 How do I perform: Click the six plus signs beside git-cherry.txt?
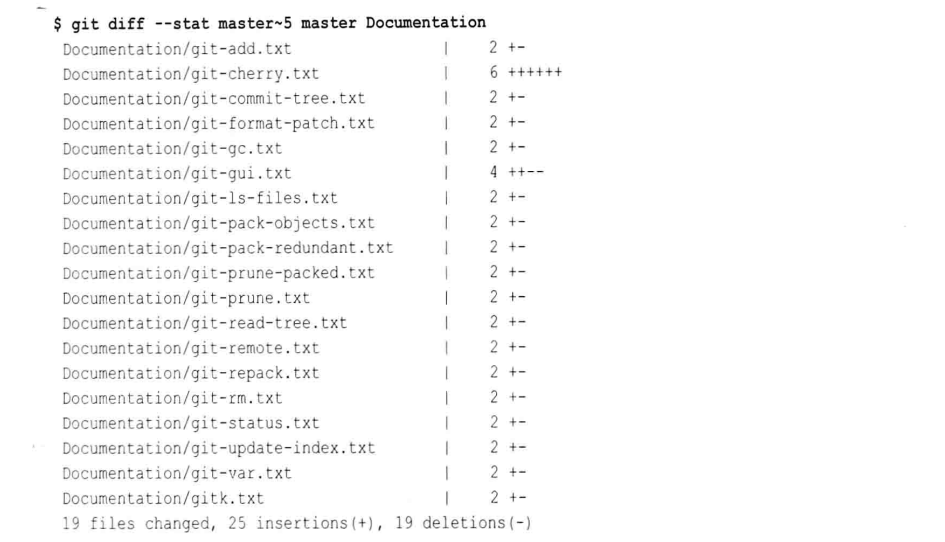coord(535,73)
